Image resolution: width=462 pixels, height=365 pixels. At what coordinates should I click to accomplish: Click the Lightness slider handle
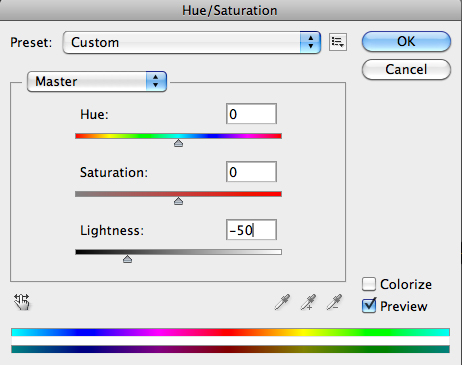pos(127,259)
